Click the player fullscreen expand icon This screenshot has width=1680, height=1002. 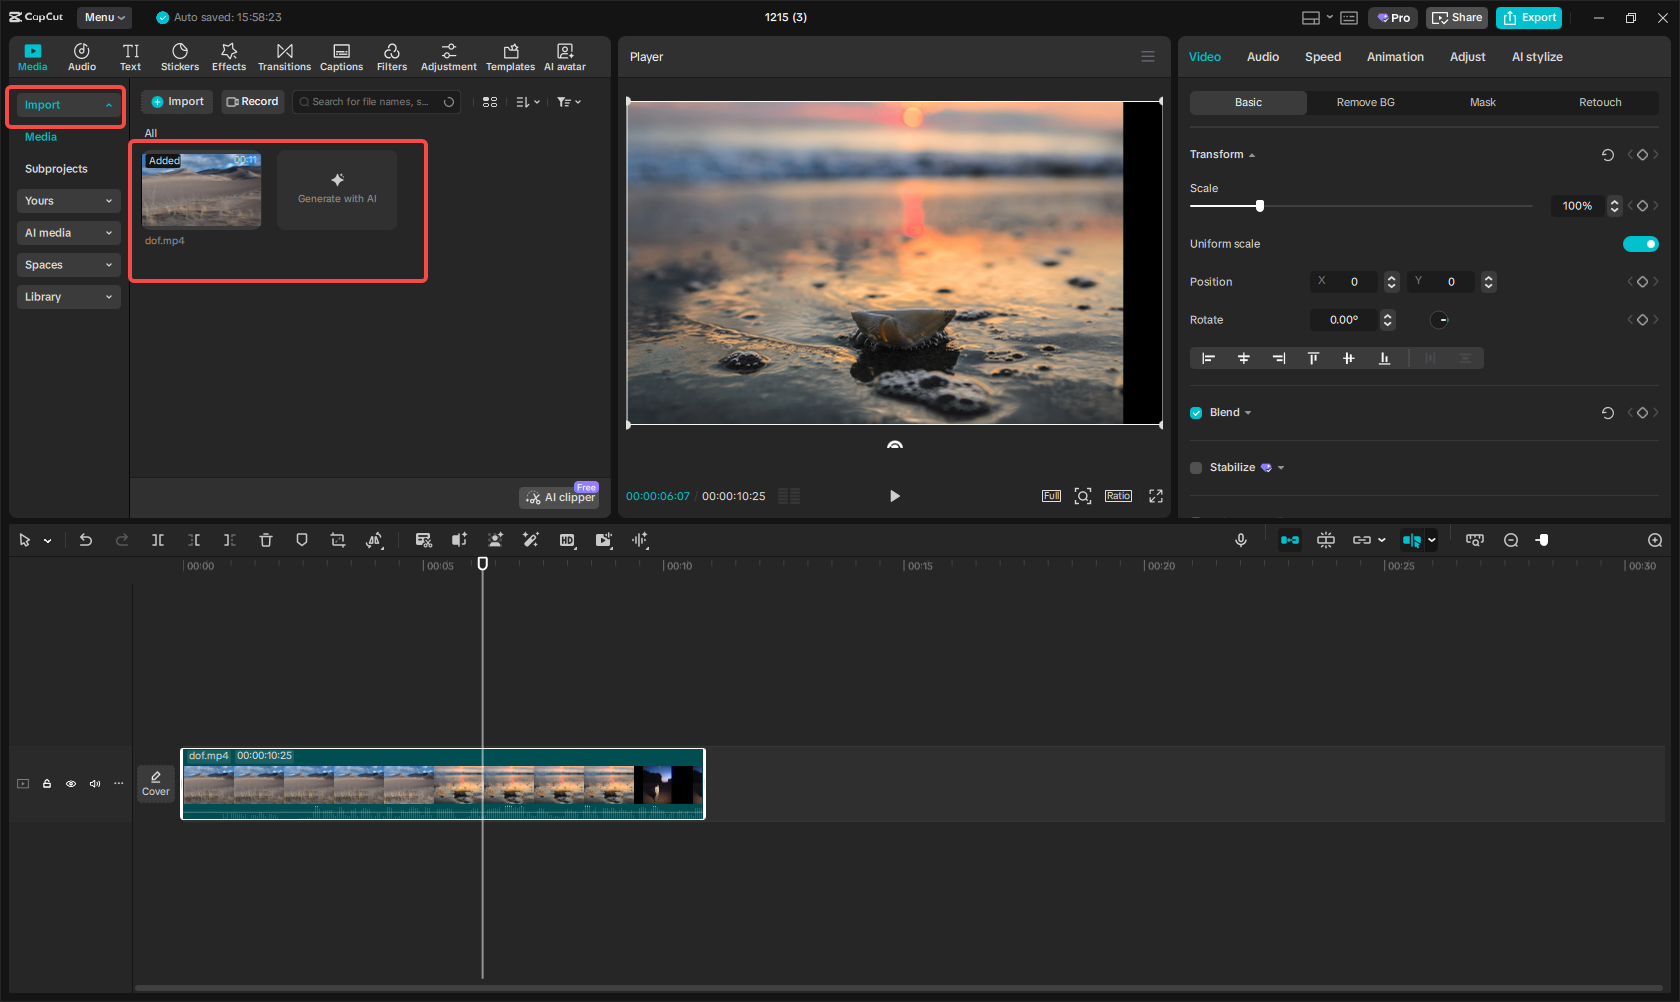pos(1156,496)
